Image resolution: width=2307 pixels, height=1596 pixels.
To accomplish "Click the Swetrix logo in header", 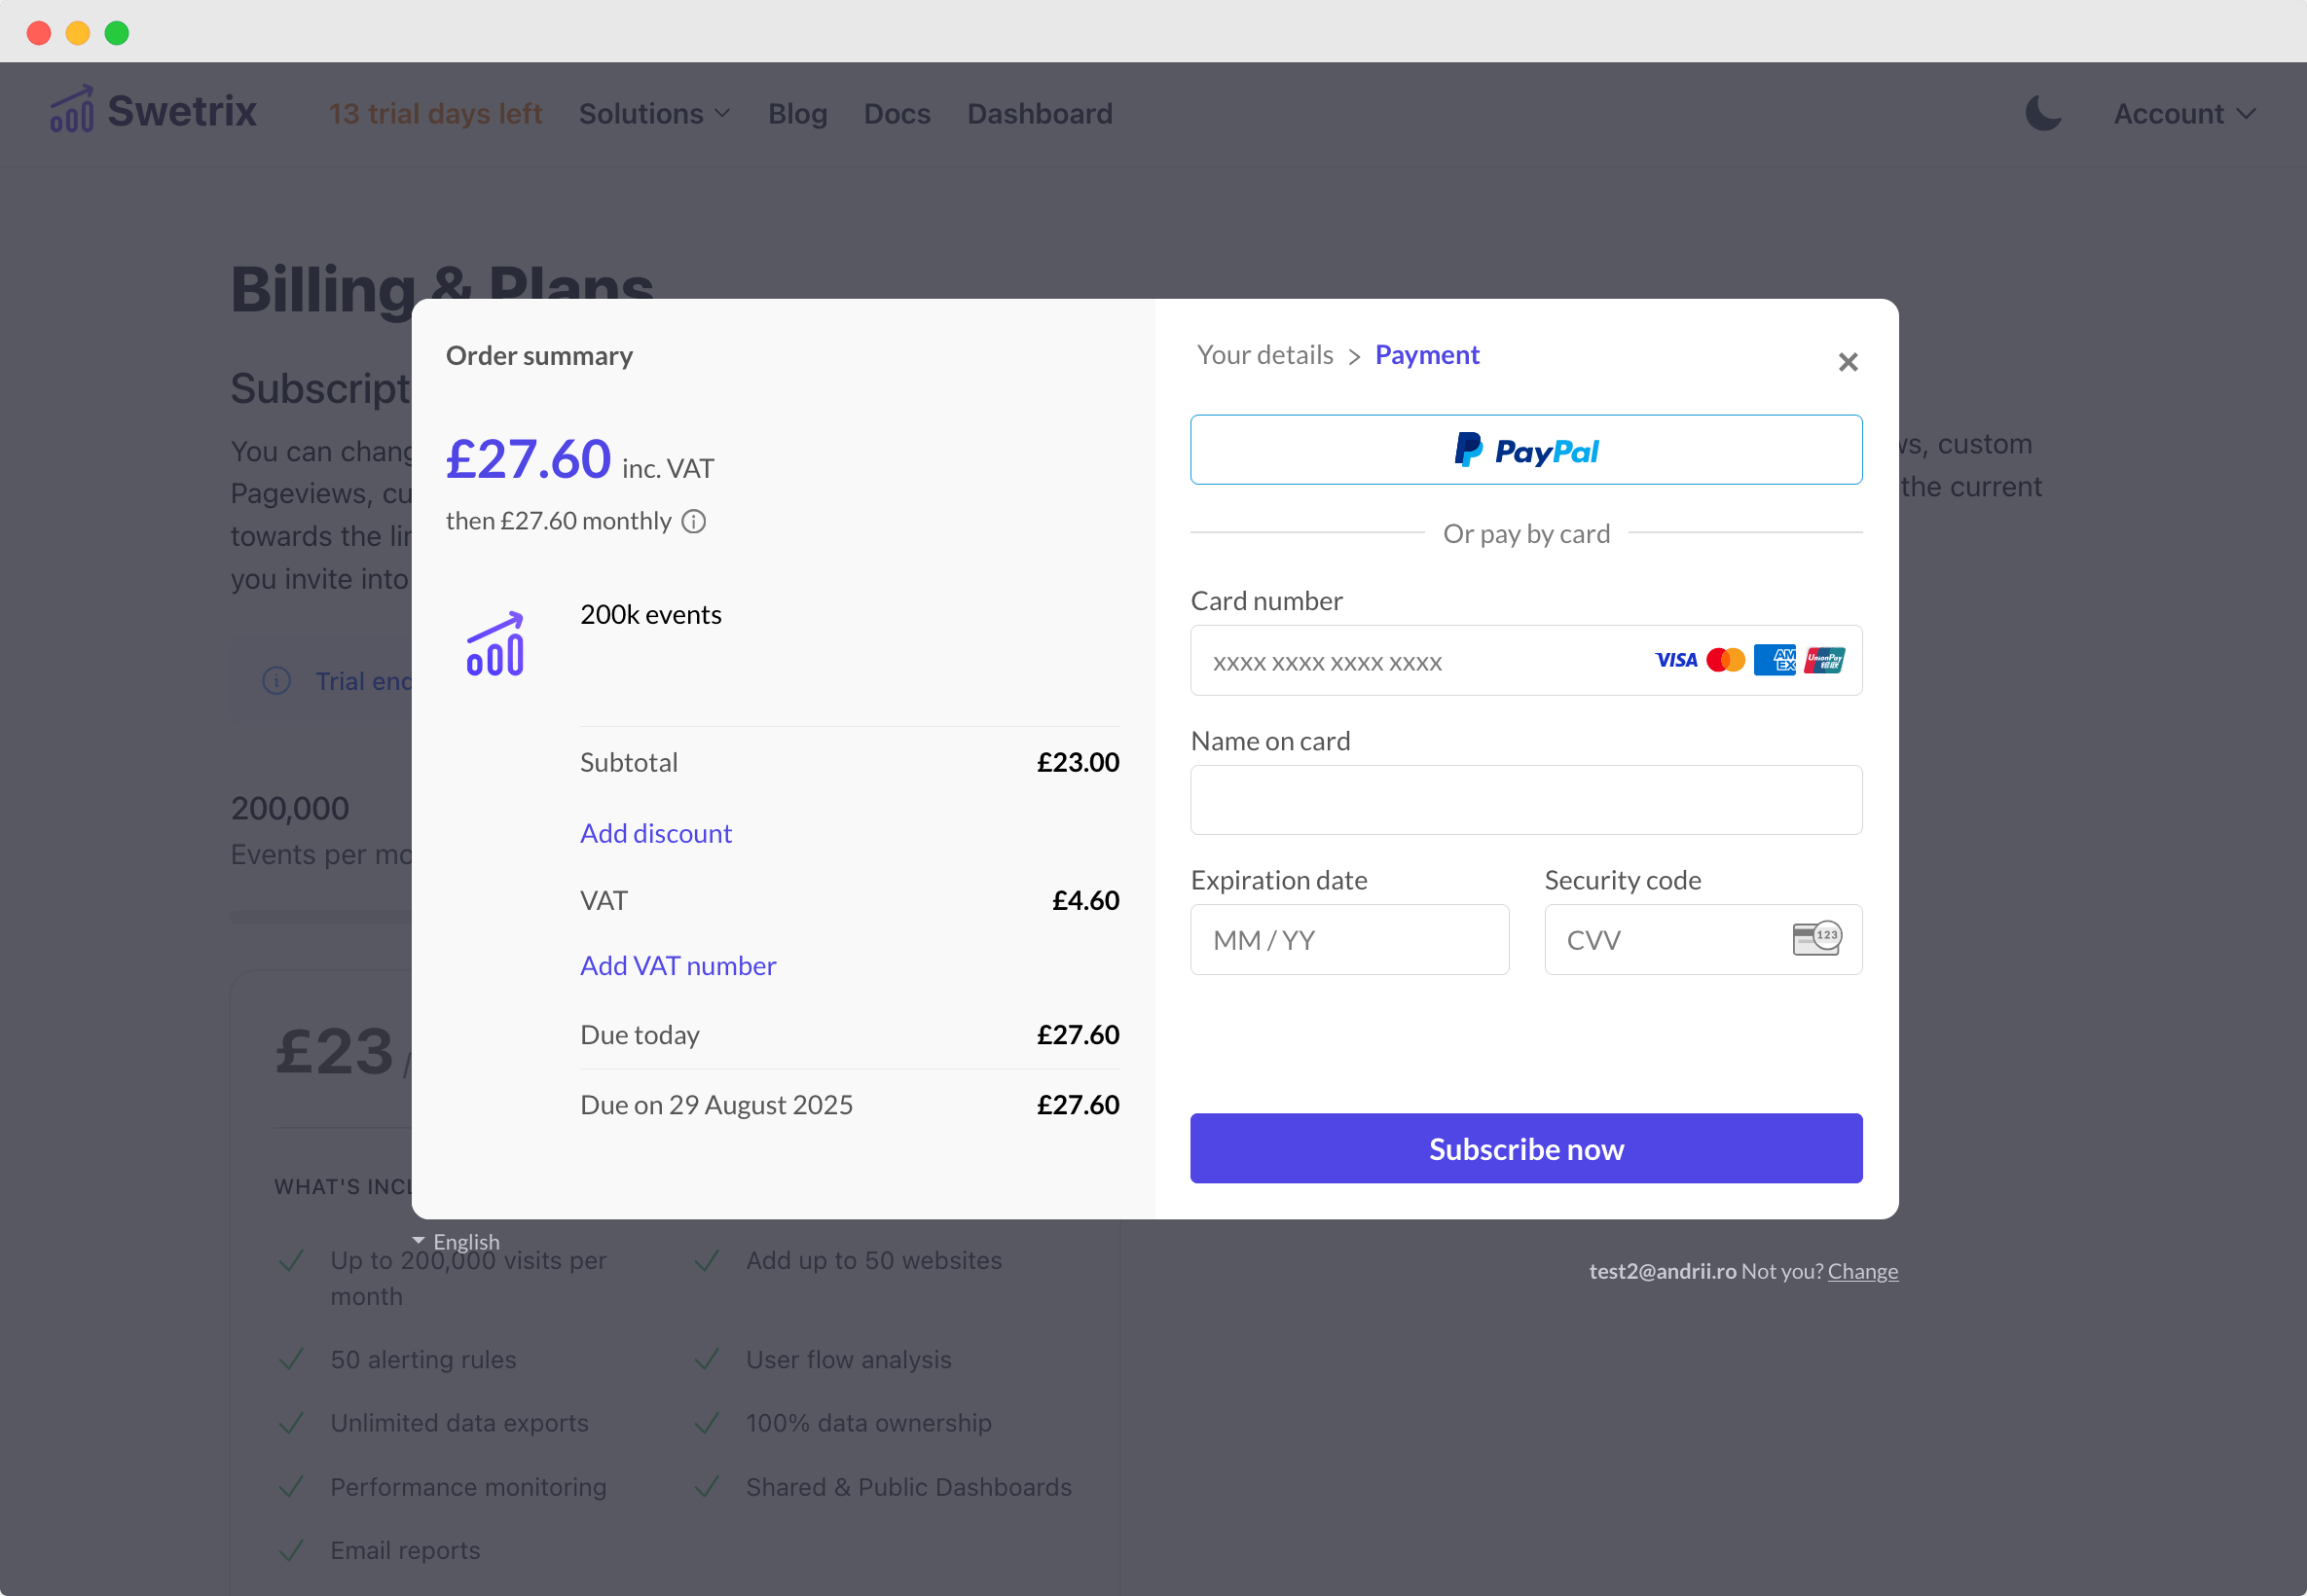I will coord(153,112).
